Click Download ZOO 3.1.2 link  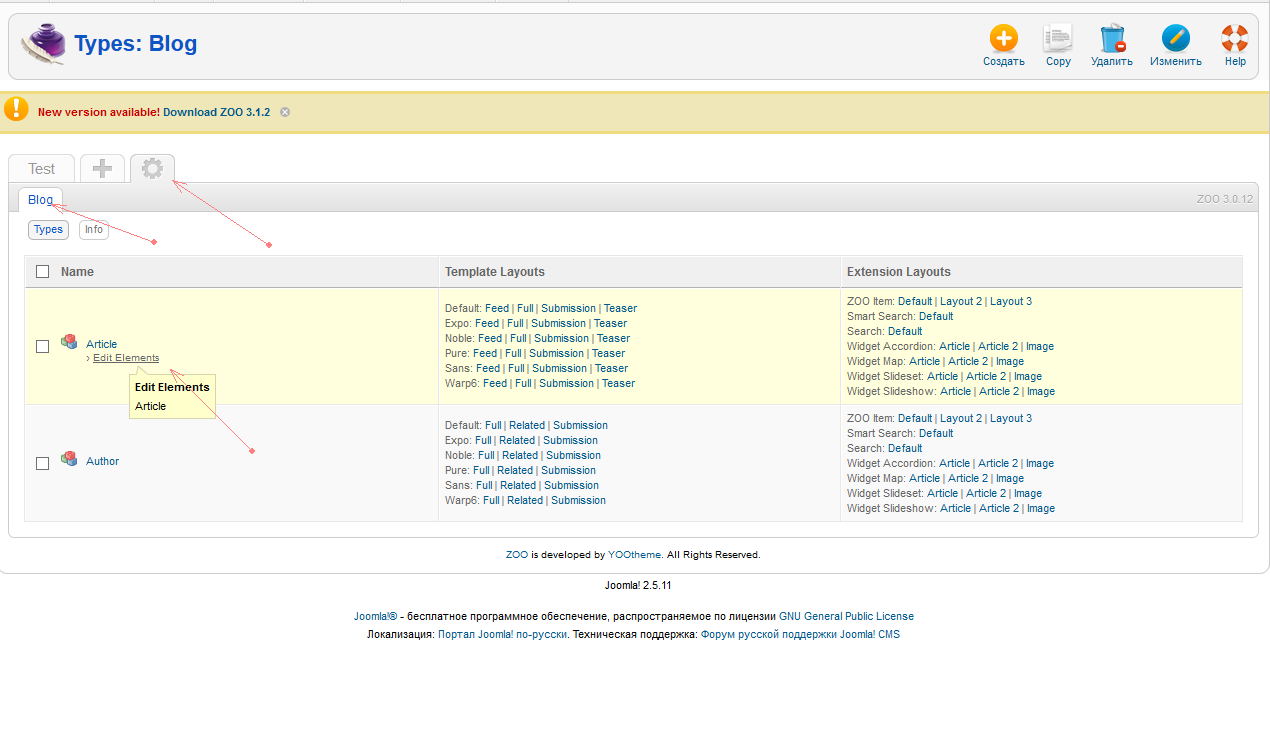click(216, 112)
